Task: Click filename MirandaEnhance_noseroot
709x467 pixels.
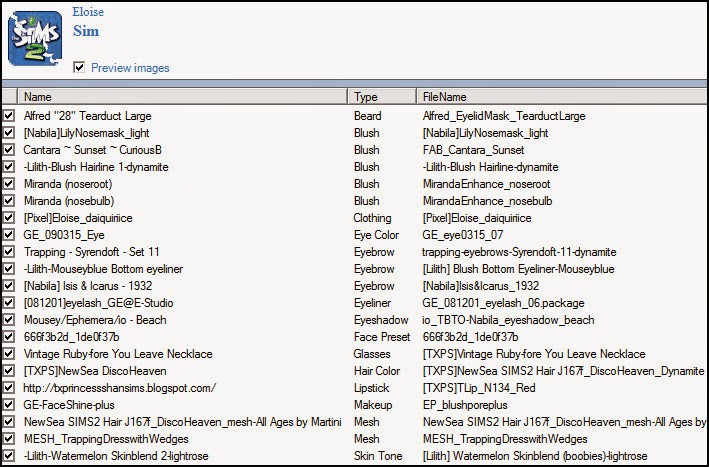Action: [487, 184]
